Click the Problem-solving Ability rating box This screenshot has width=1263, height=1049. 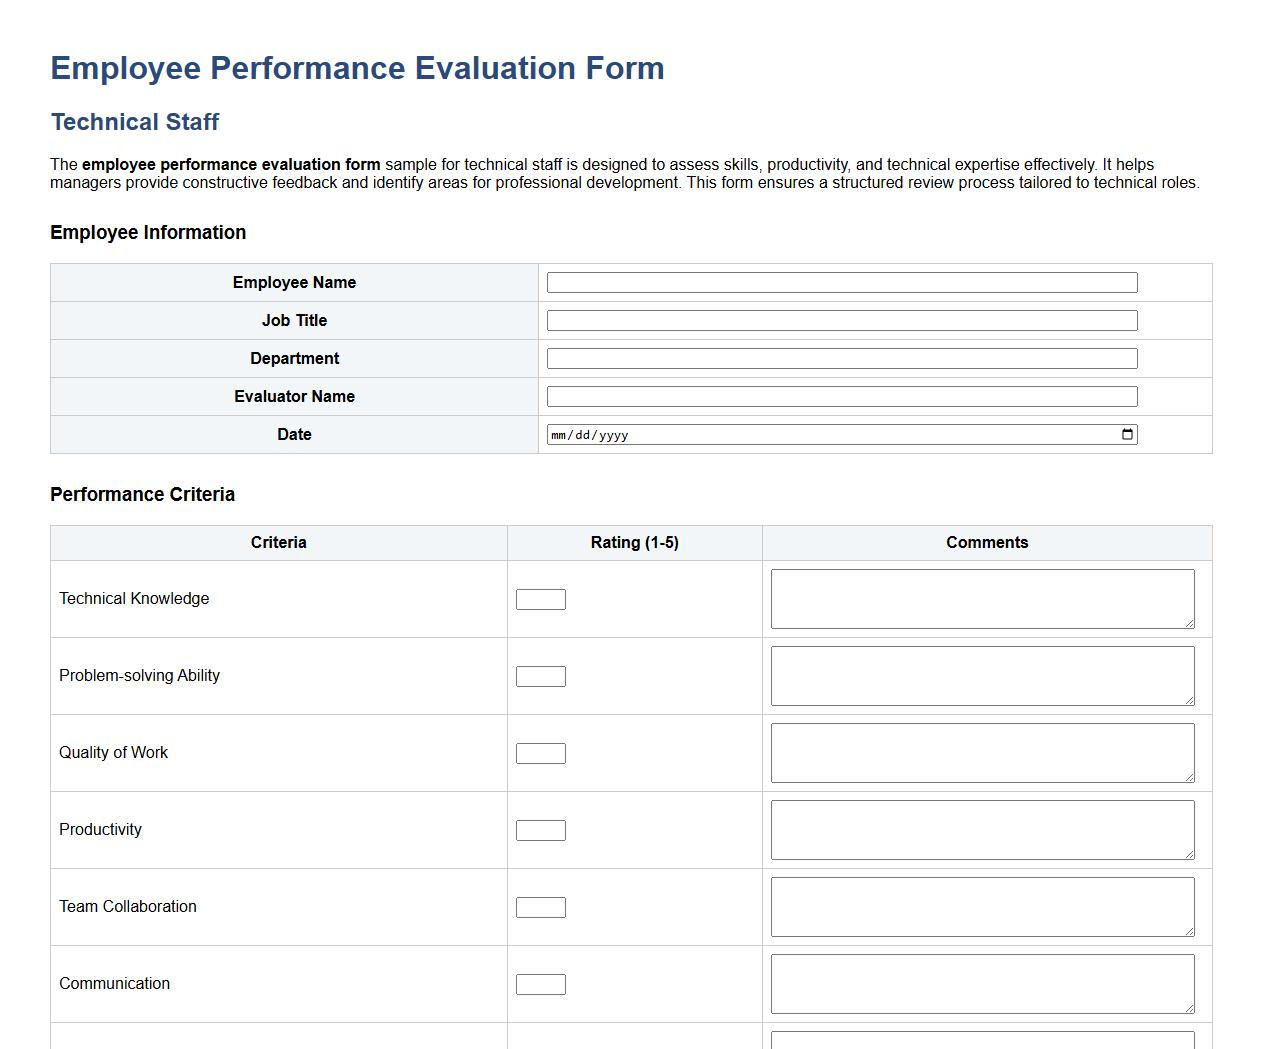(x=540, y=675)
